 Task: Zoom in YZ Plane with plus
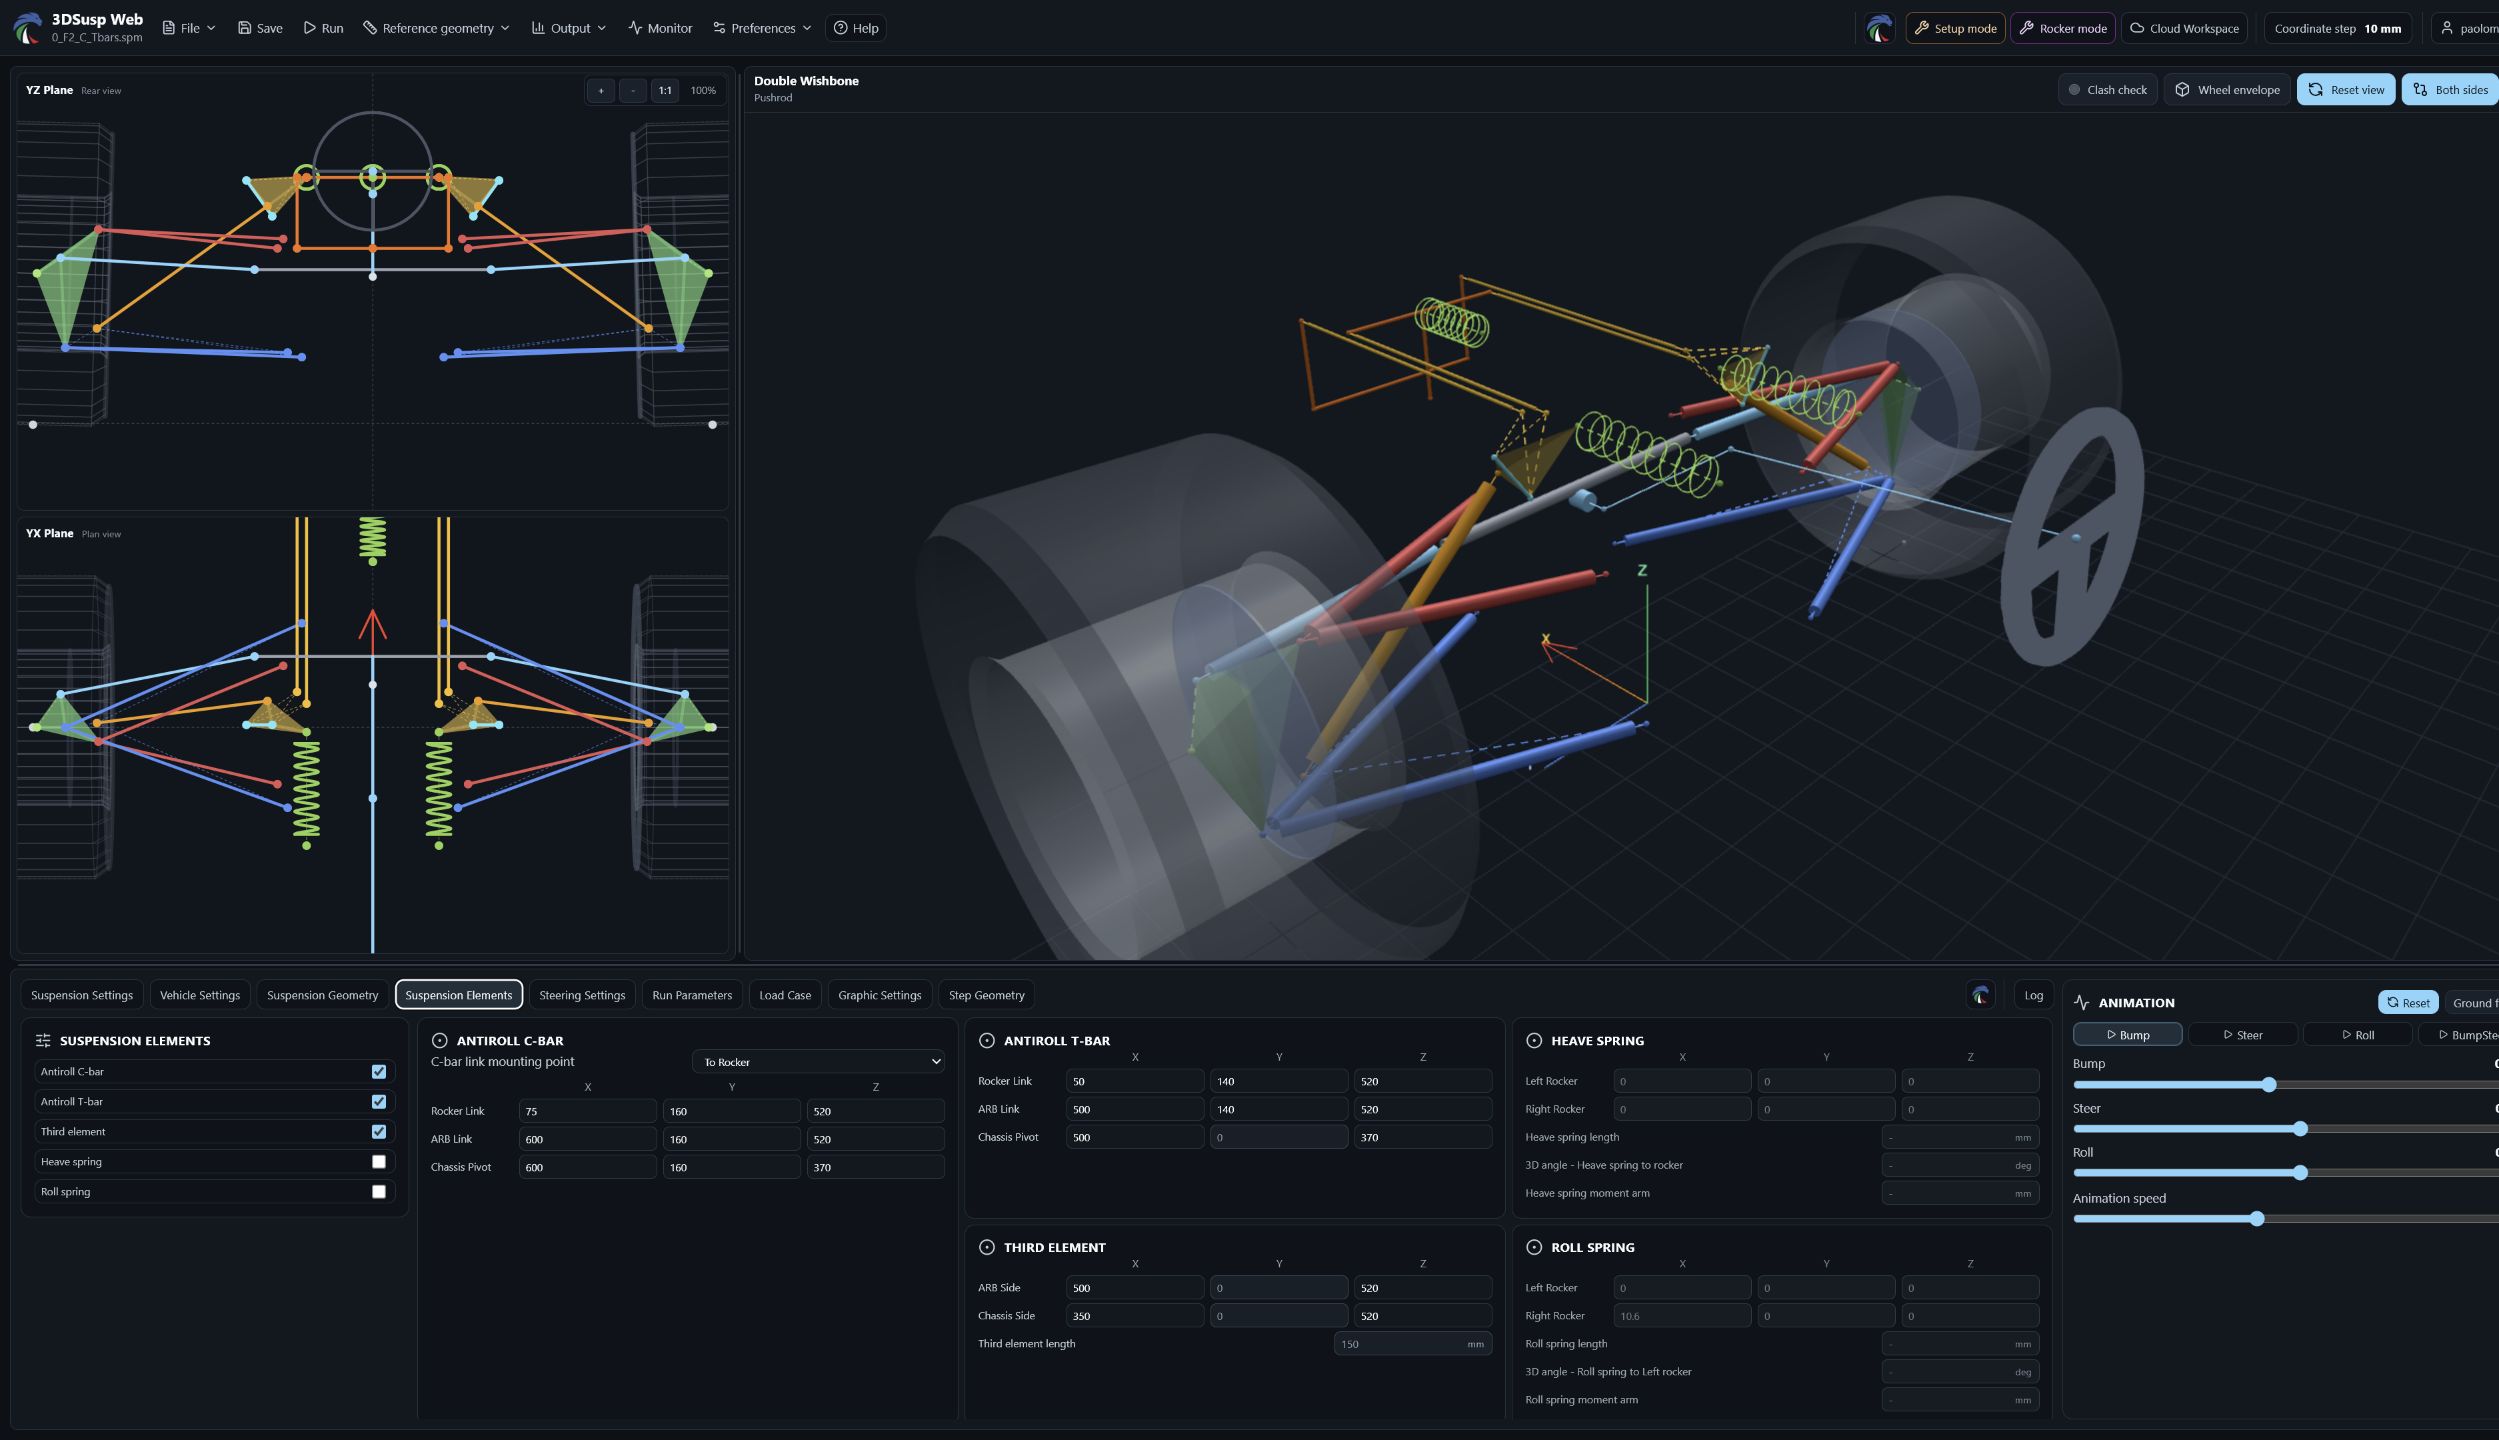(601, 90)
